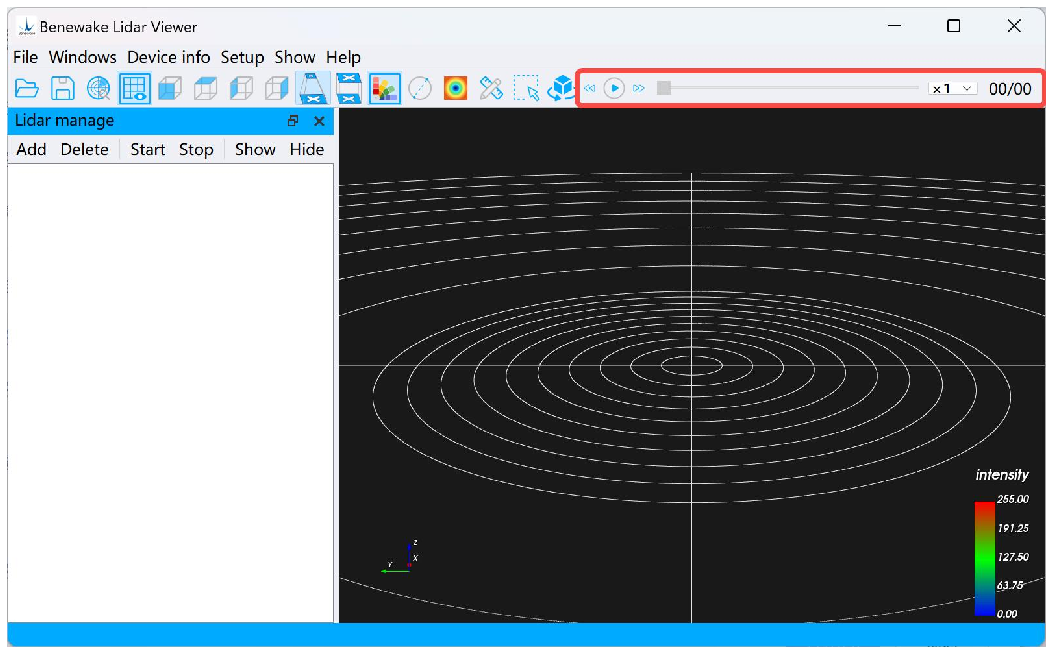Toggle the perspective projection icon

click(313, 89)
